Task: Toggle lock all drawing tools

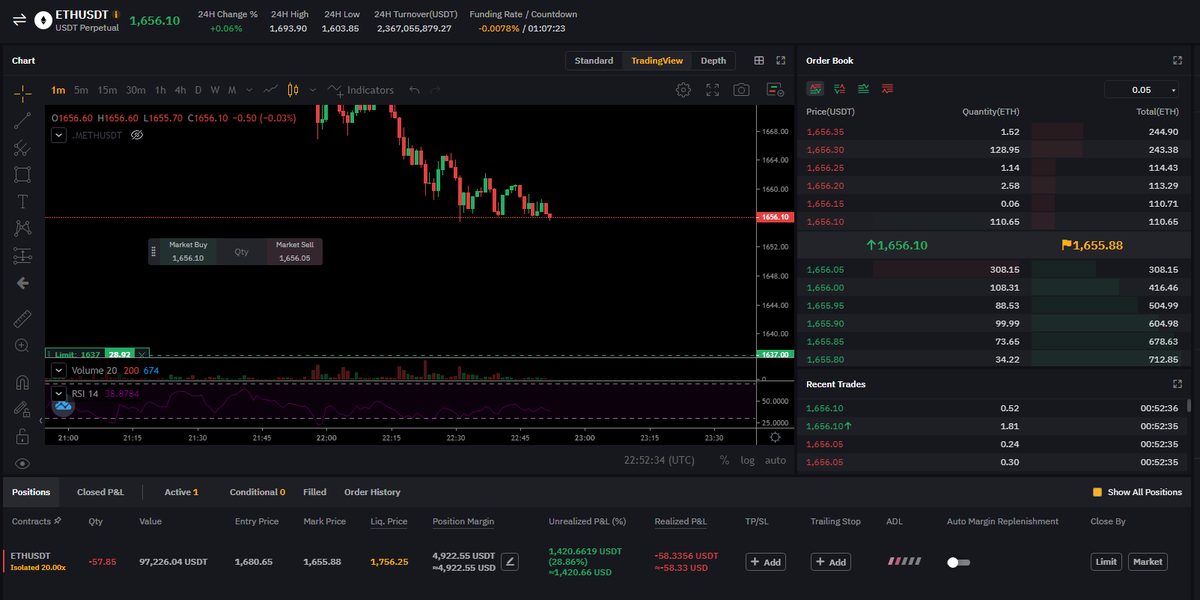Action: (x=22, y=436)
